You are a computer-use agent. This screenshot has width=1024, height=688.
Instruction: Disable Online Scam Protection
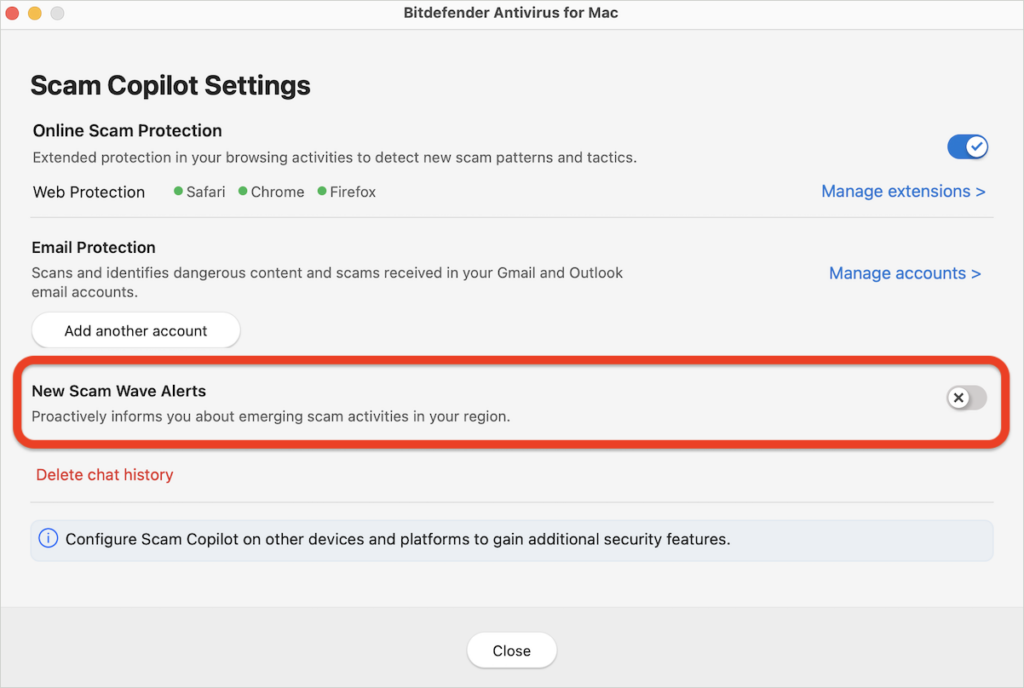click(x=967, y=146)
